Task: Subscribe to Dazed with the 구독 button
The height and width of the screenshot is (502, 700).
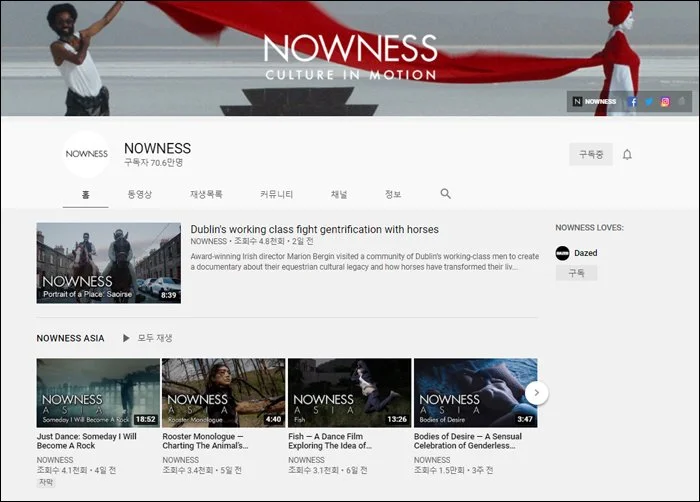Action: 576,273
